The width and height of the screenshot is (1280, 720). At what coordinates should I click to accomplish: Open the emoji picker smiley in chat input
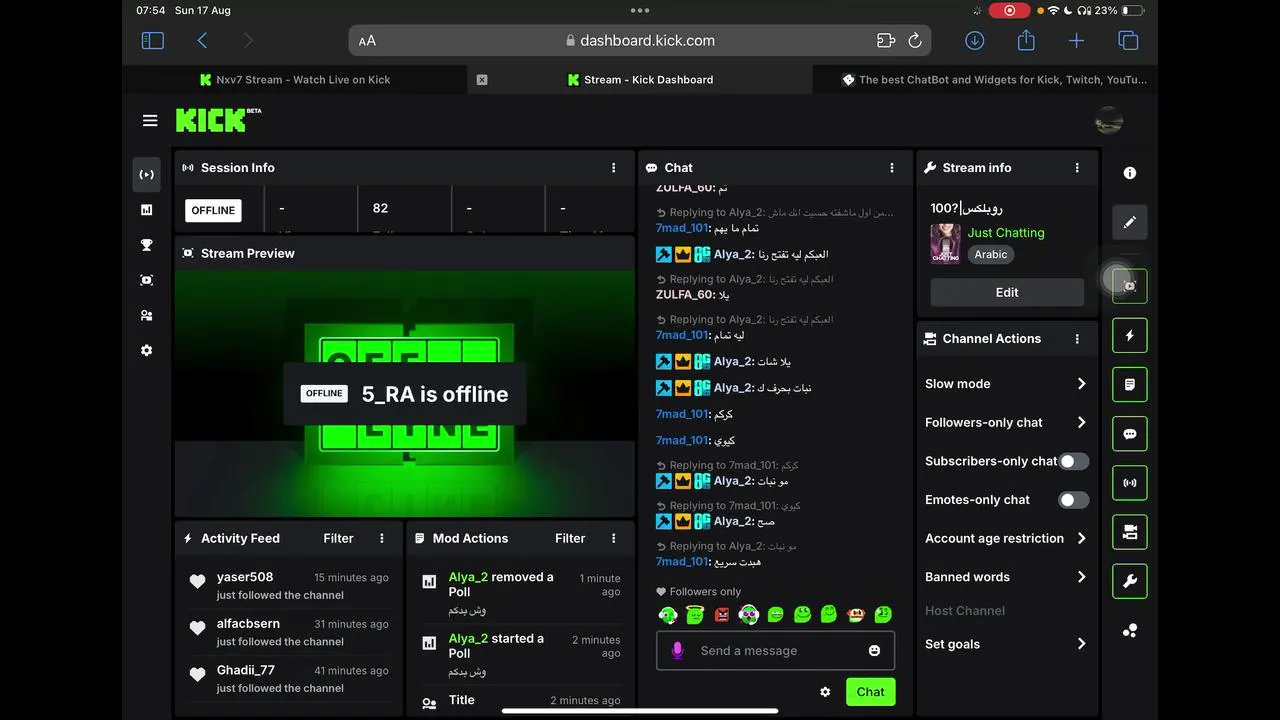click(875, 651)
